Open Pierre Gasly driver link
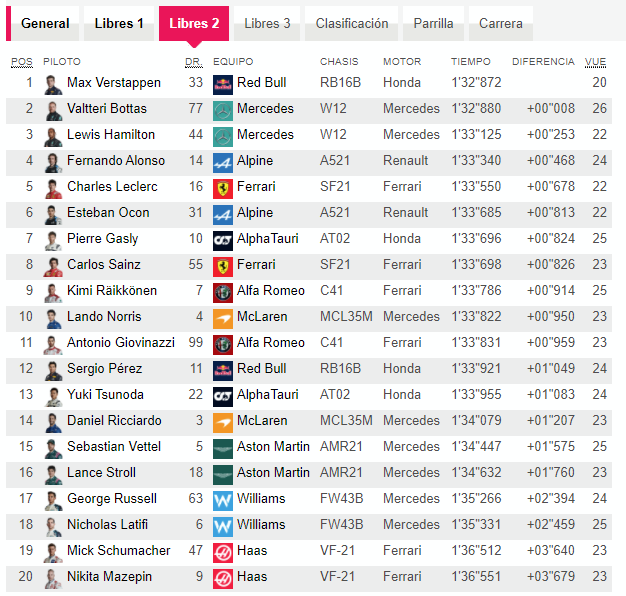The image size is (626, 596). [x=103, y=239]
